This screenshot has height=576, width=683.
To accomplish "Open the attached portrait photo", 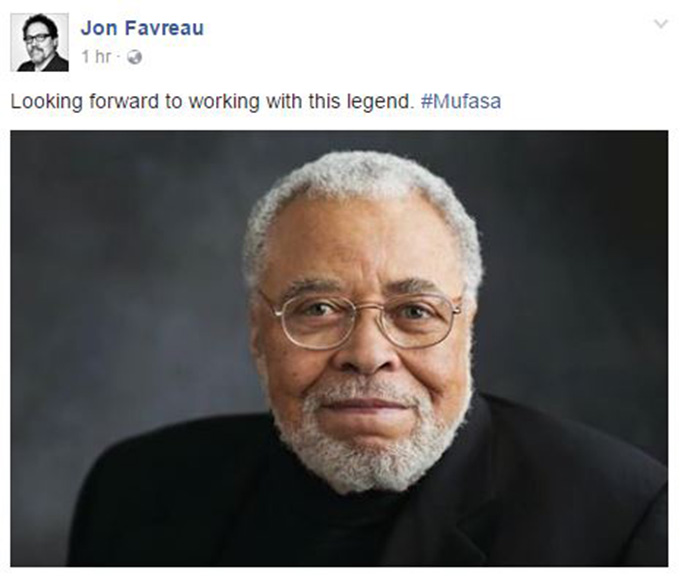I will point(339,349).
